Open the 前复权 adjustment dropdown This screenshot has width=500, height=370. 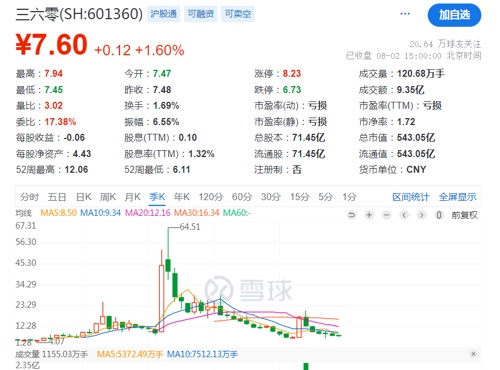coord(465,215)
